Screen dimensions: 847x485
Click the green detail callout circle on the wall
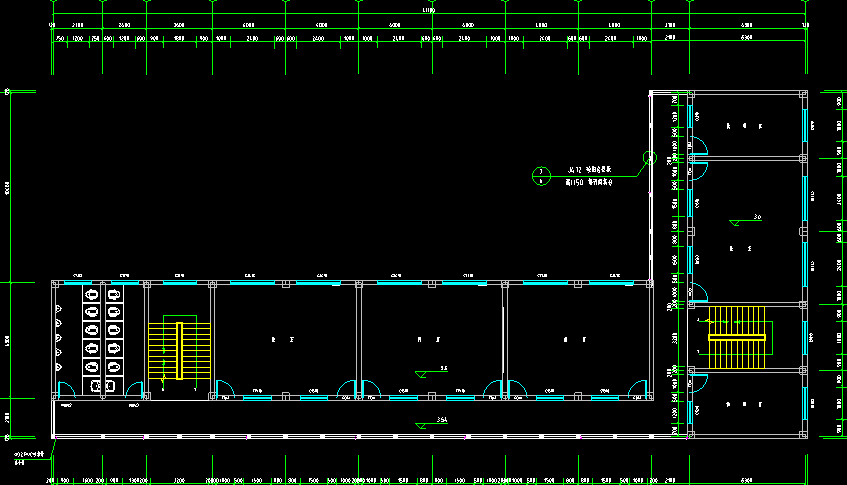[650, 158]
